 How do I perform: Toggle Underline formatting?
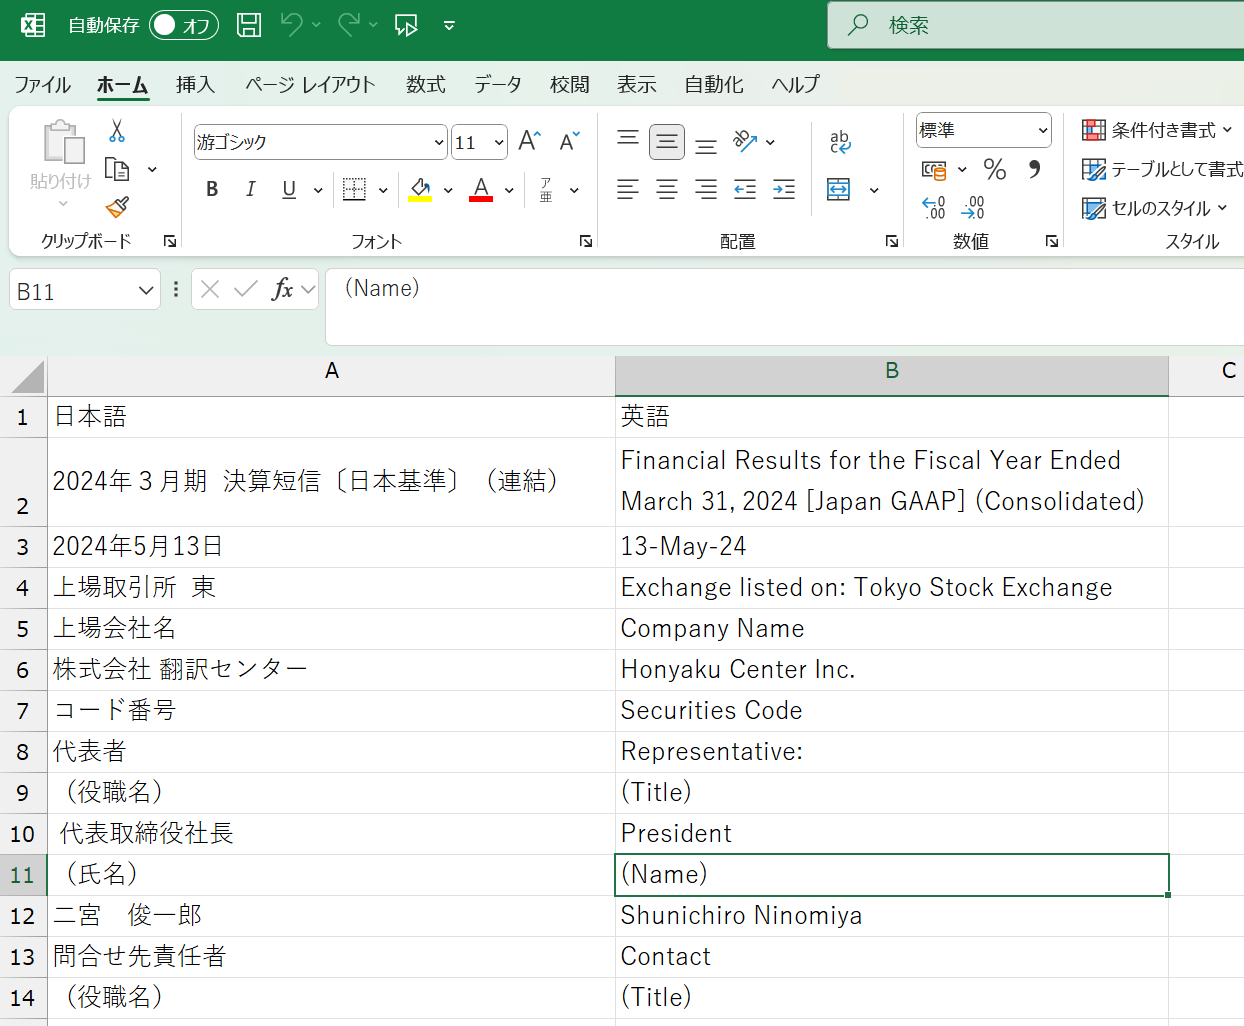pos(289,189)
